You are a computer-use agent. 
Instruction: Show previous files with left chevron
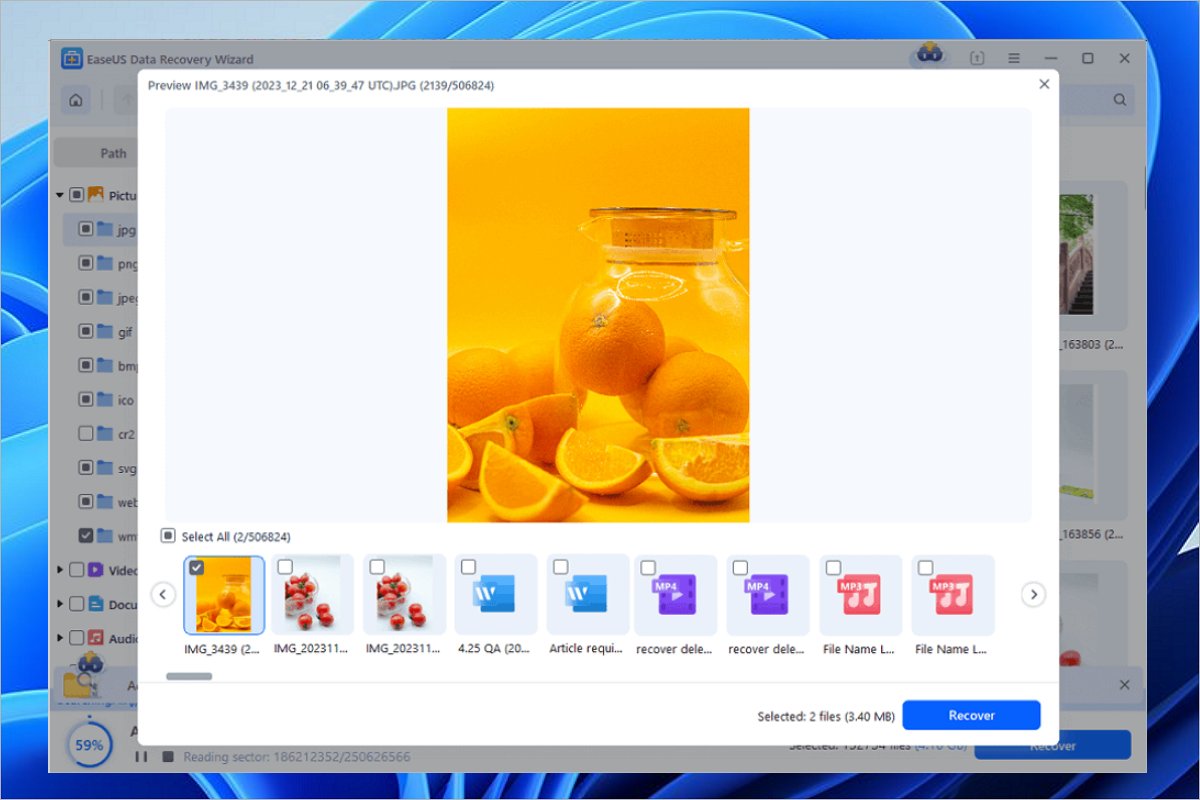tap(163, 595)
